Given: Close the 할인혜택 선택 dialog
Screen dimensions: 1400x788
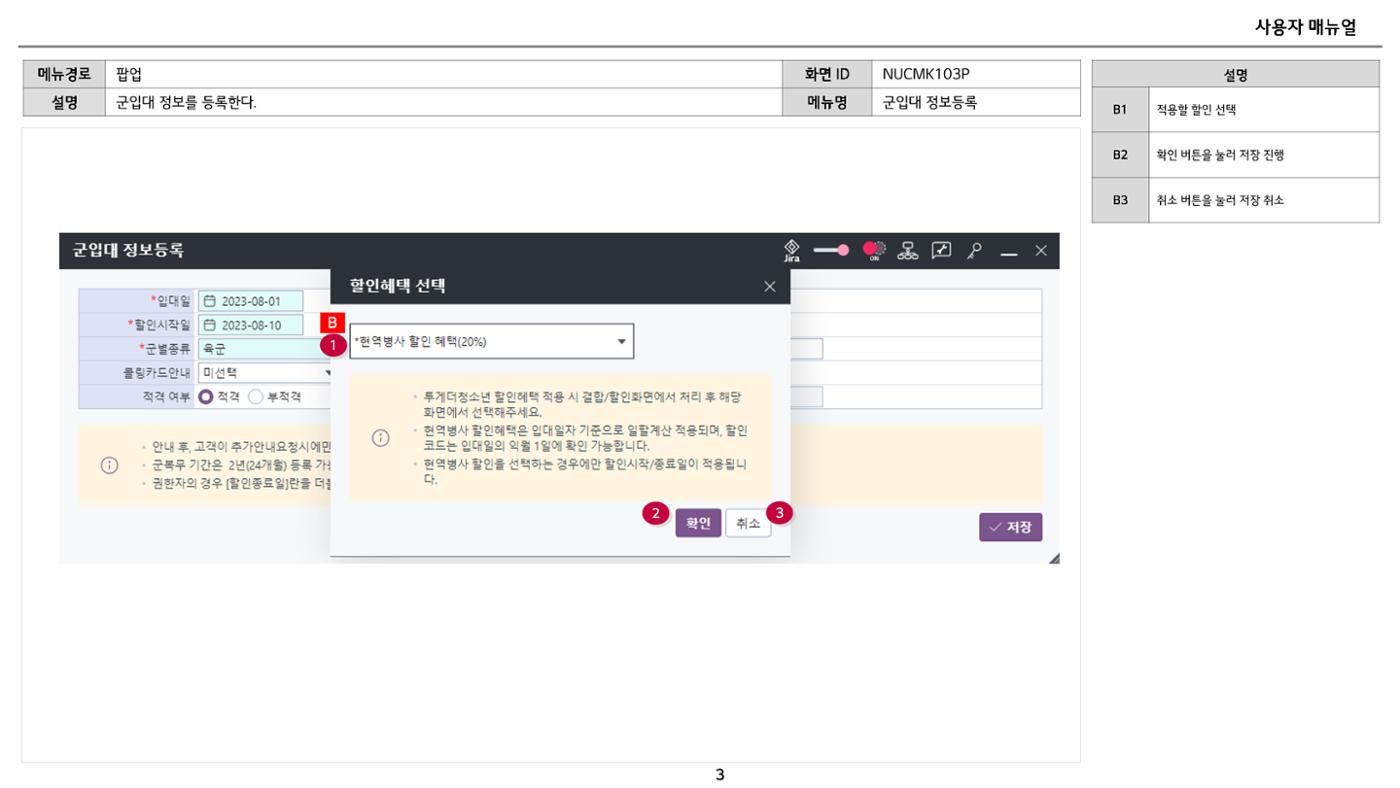Looking at the screenshot, I should coord(769,287).
